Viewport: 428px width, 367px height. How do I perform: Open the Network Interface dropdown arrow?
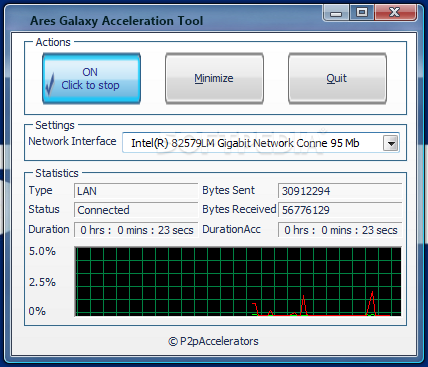click(391, 143)
